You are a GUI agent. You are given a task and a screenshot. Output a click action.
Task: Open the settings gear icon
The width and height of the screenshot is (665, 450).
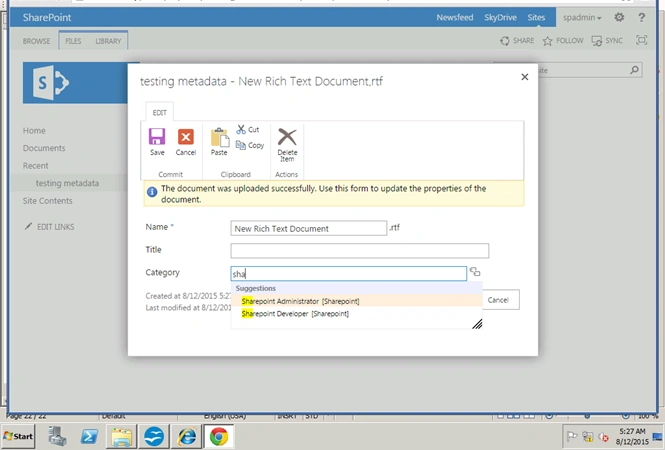(619, 17)
